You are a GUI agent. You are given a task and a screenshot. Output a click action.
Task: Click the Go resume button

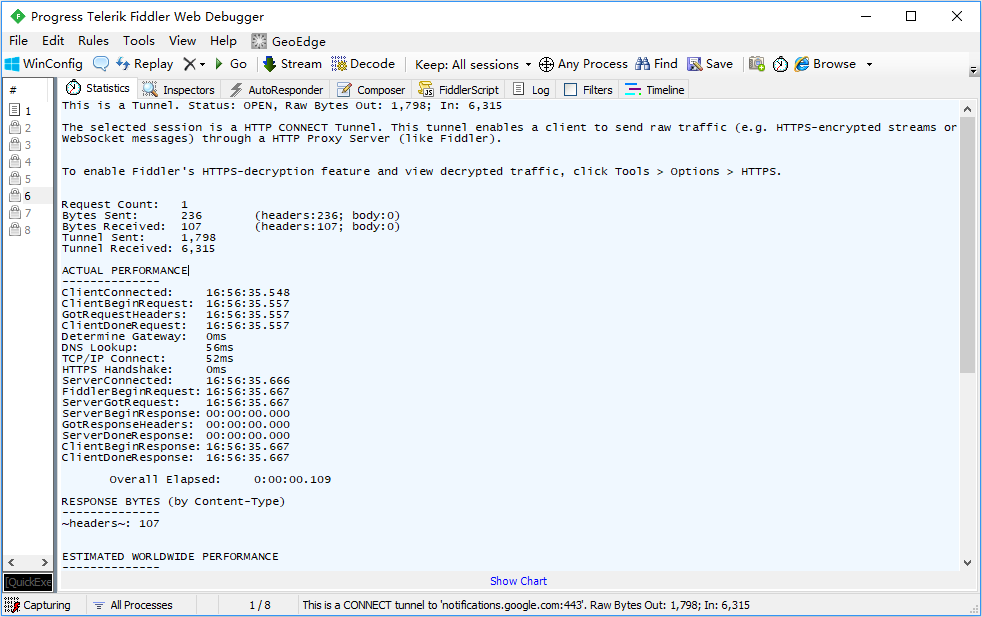coord(230,64)
